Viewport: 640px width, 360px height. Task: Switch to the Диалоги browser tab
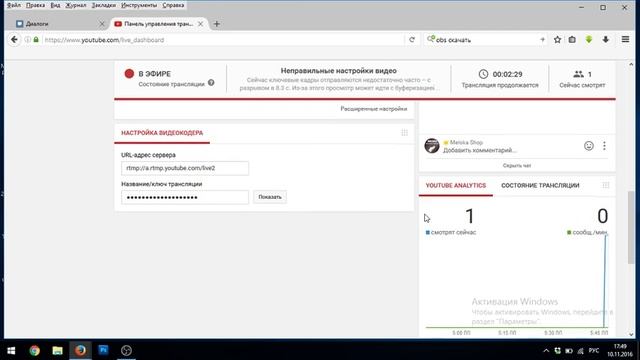click(59, 24)
